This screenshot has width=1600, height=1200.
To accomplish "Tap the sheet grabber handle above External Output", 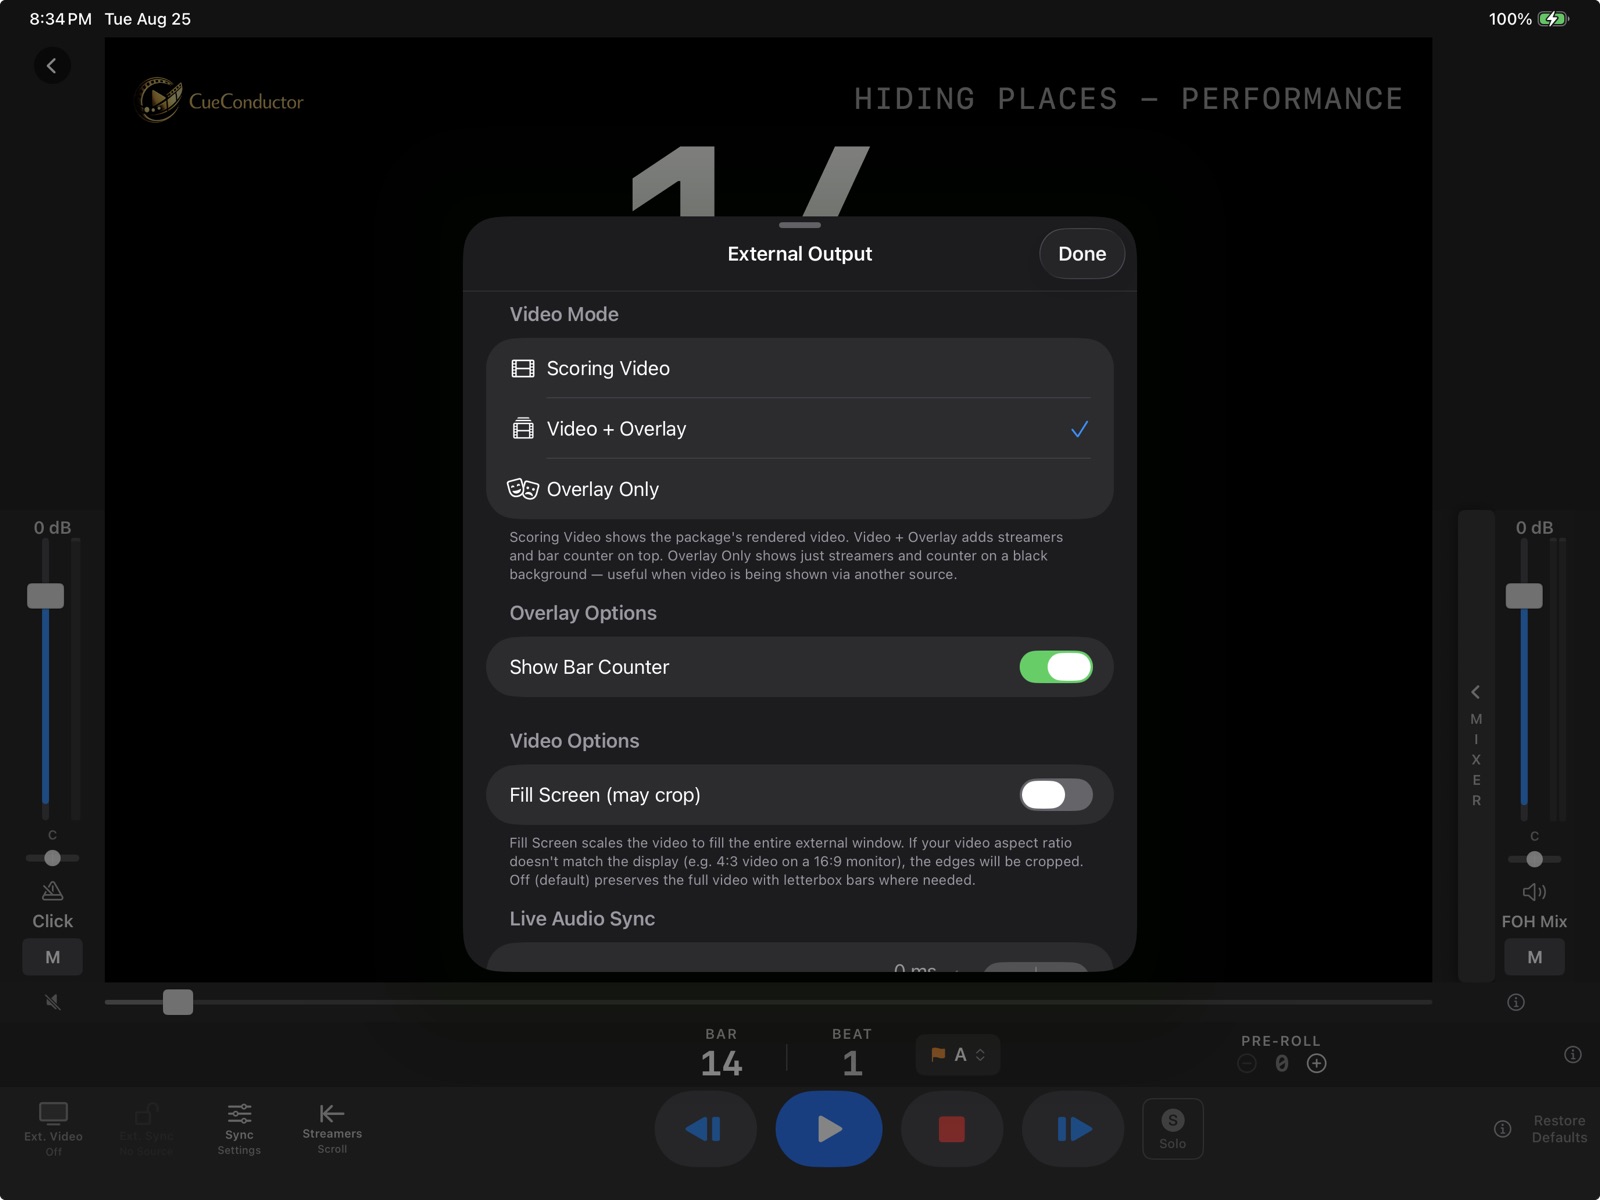I will coord(800,225).
